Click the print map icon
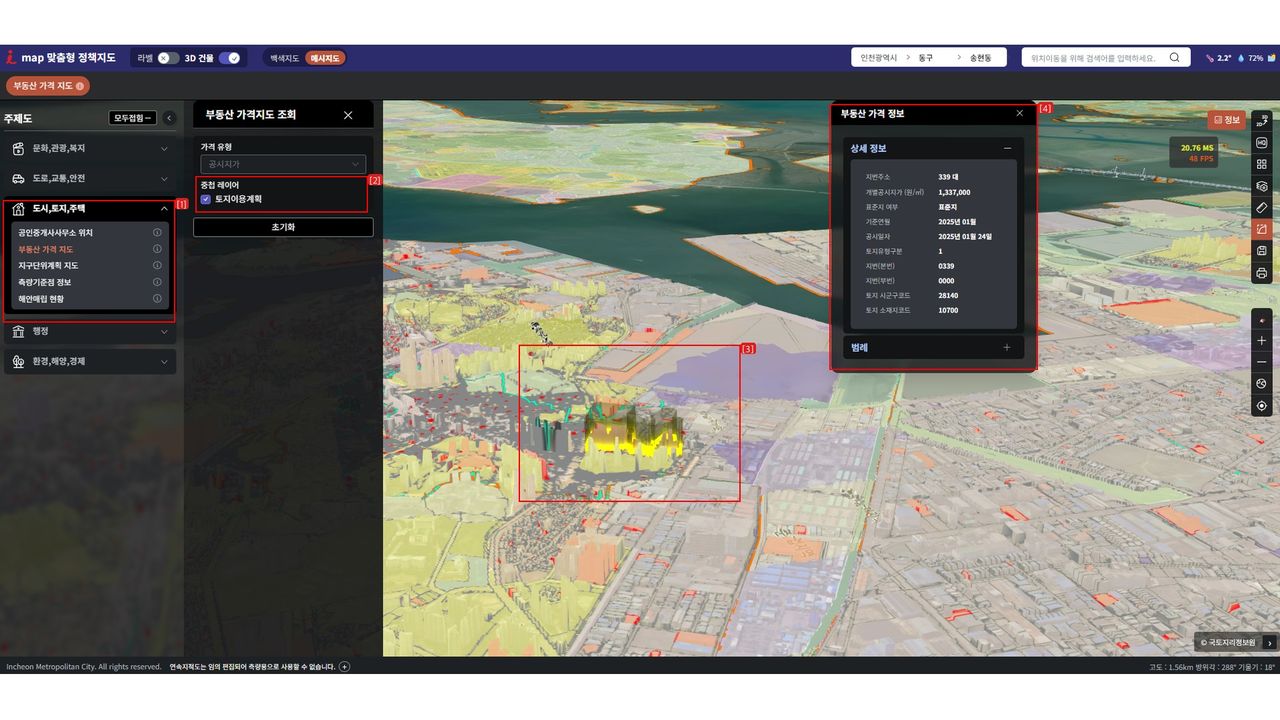Viewport: 1280px width, 720px height. (x=1261, y=273)
